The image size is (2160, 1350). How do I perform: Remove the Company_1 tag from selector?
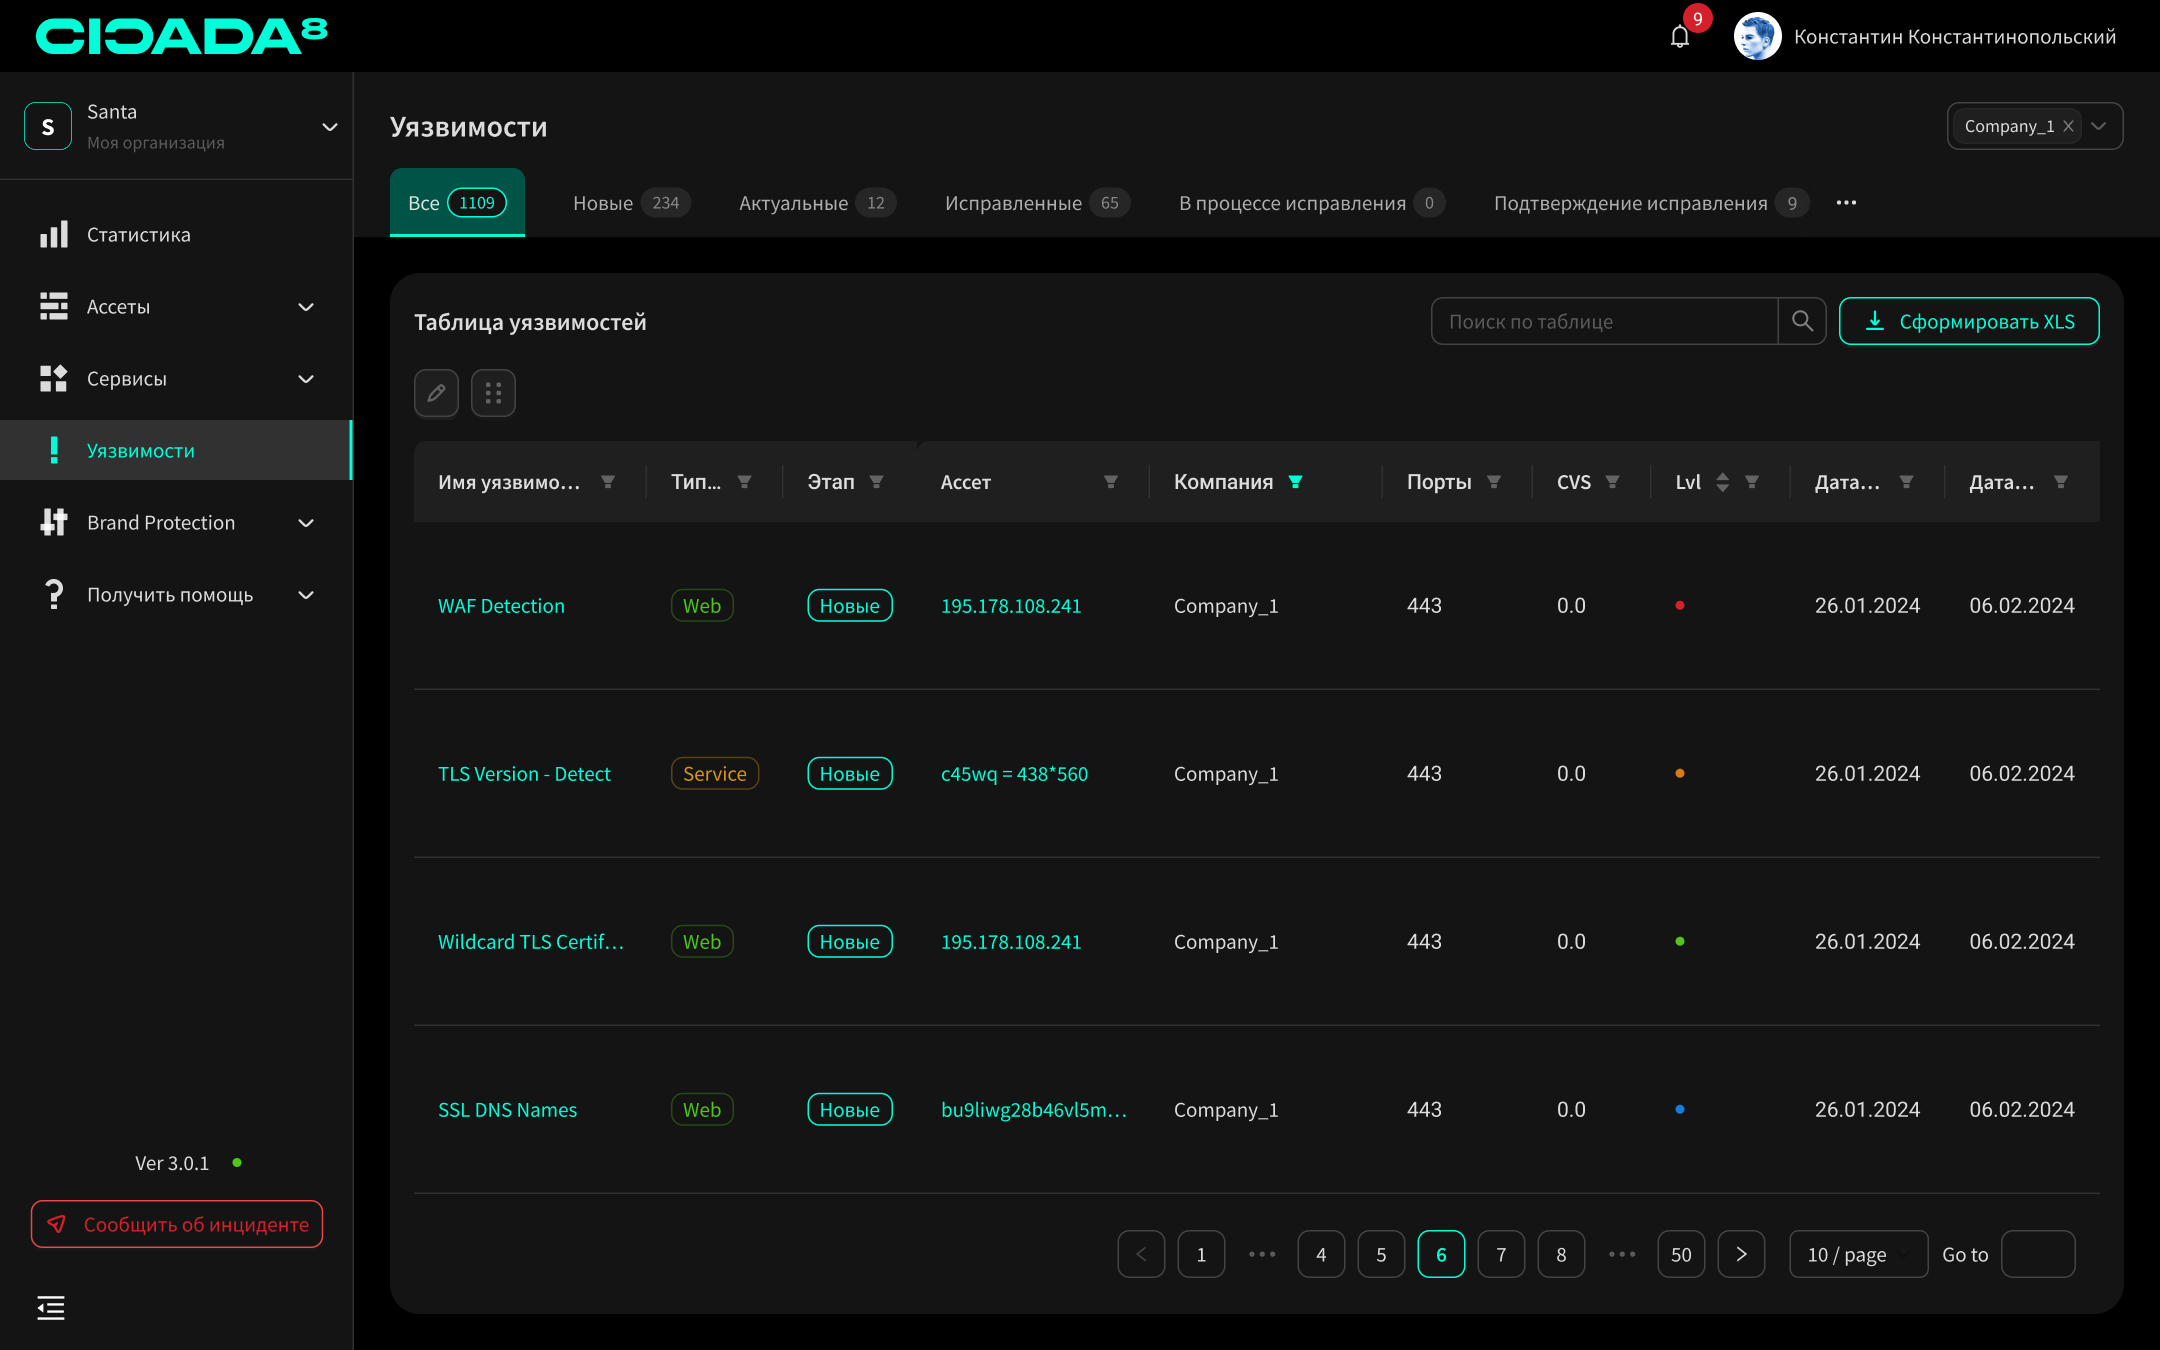click(x=2068, y=126)
